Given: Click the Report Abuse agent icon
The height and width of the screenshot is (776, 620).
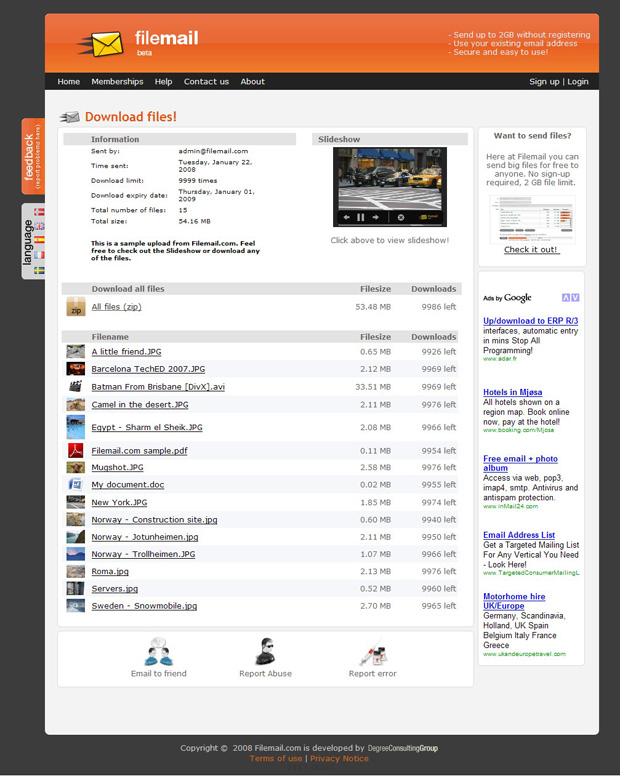Looking at the screenshot, I should pyautogui.click(x=266, y=652).
